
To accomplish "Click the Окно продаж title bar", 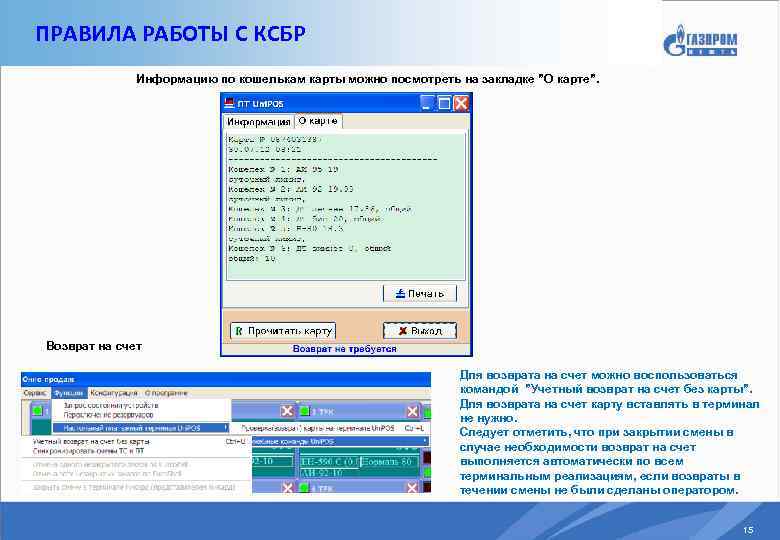I will (226, 379).
